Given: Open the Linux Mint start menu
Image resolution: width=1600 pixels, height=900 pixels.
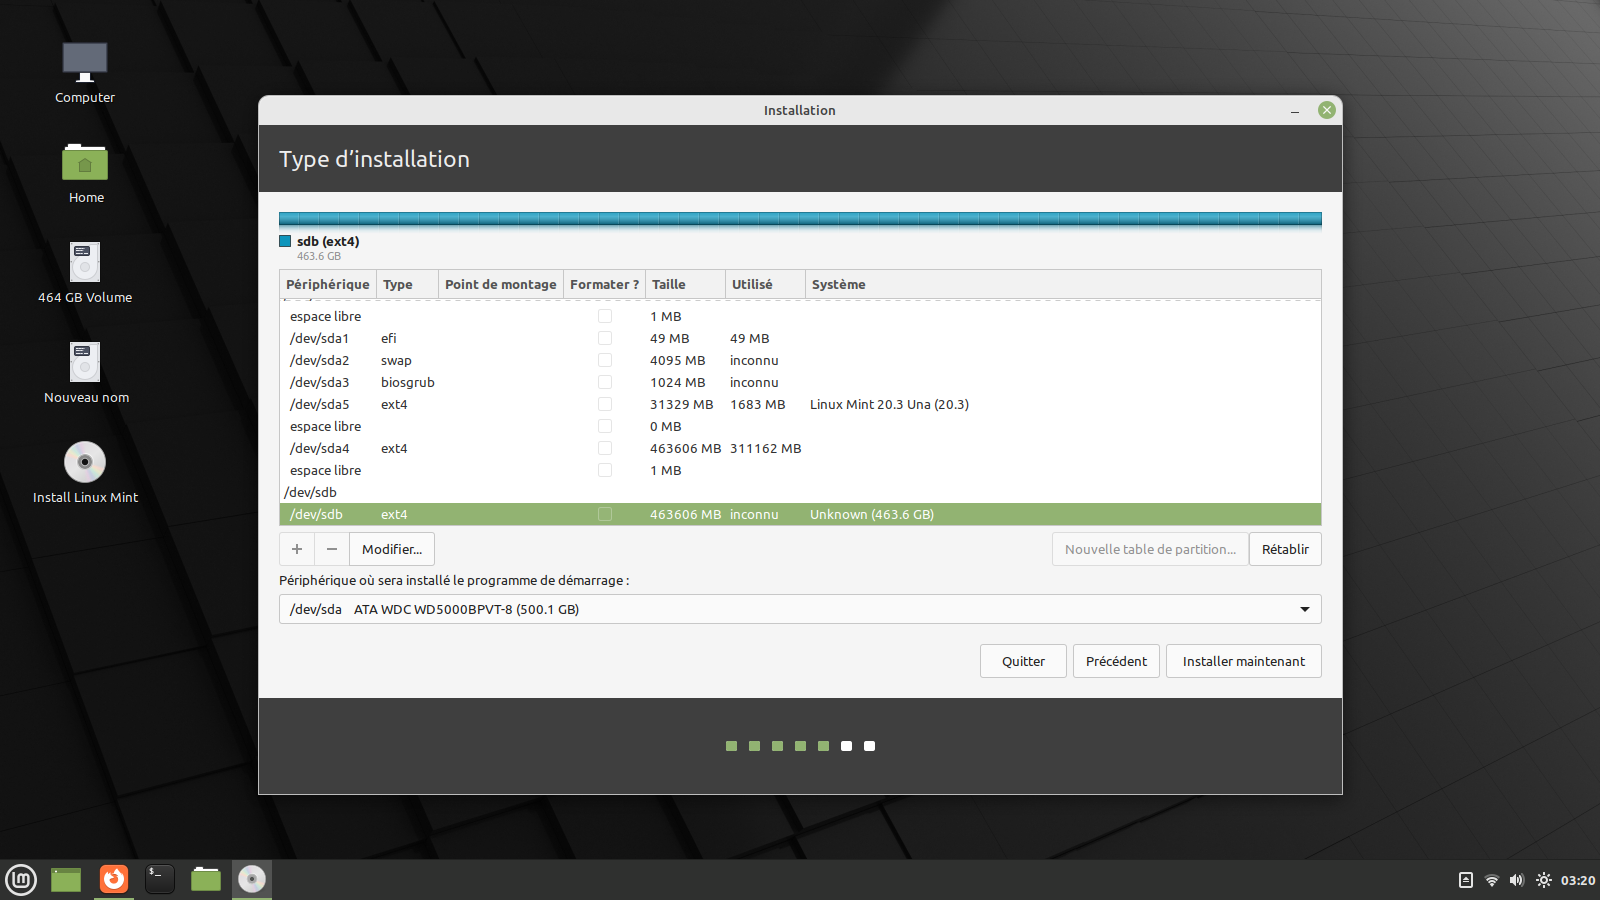Looking at the screenshot, I should (x=21, y=880).
